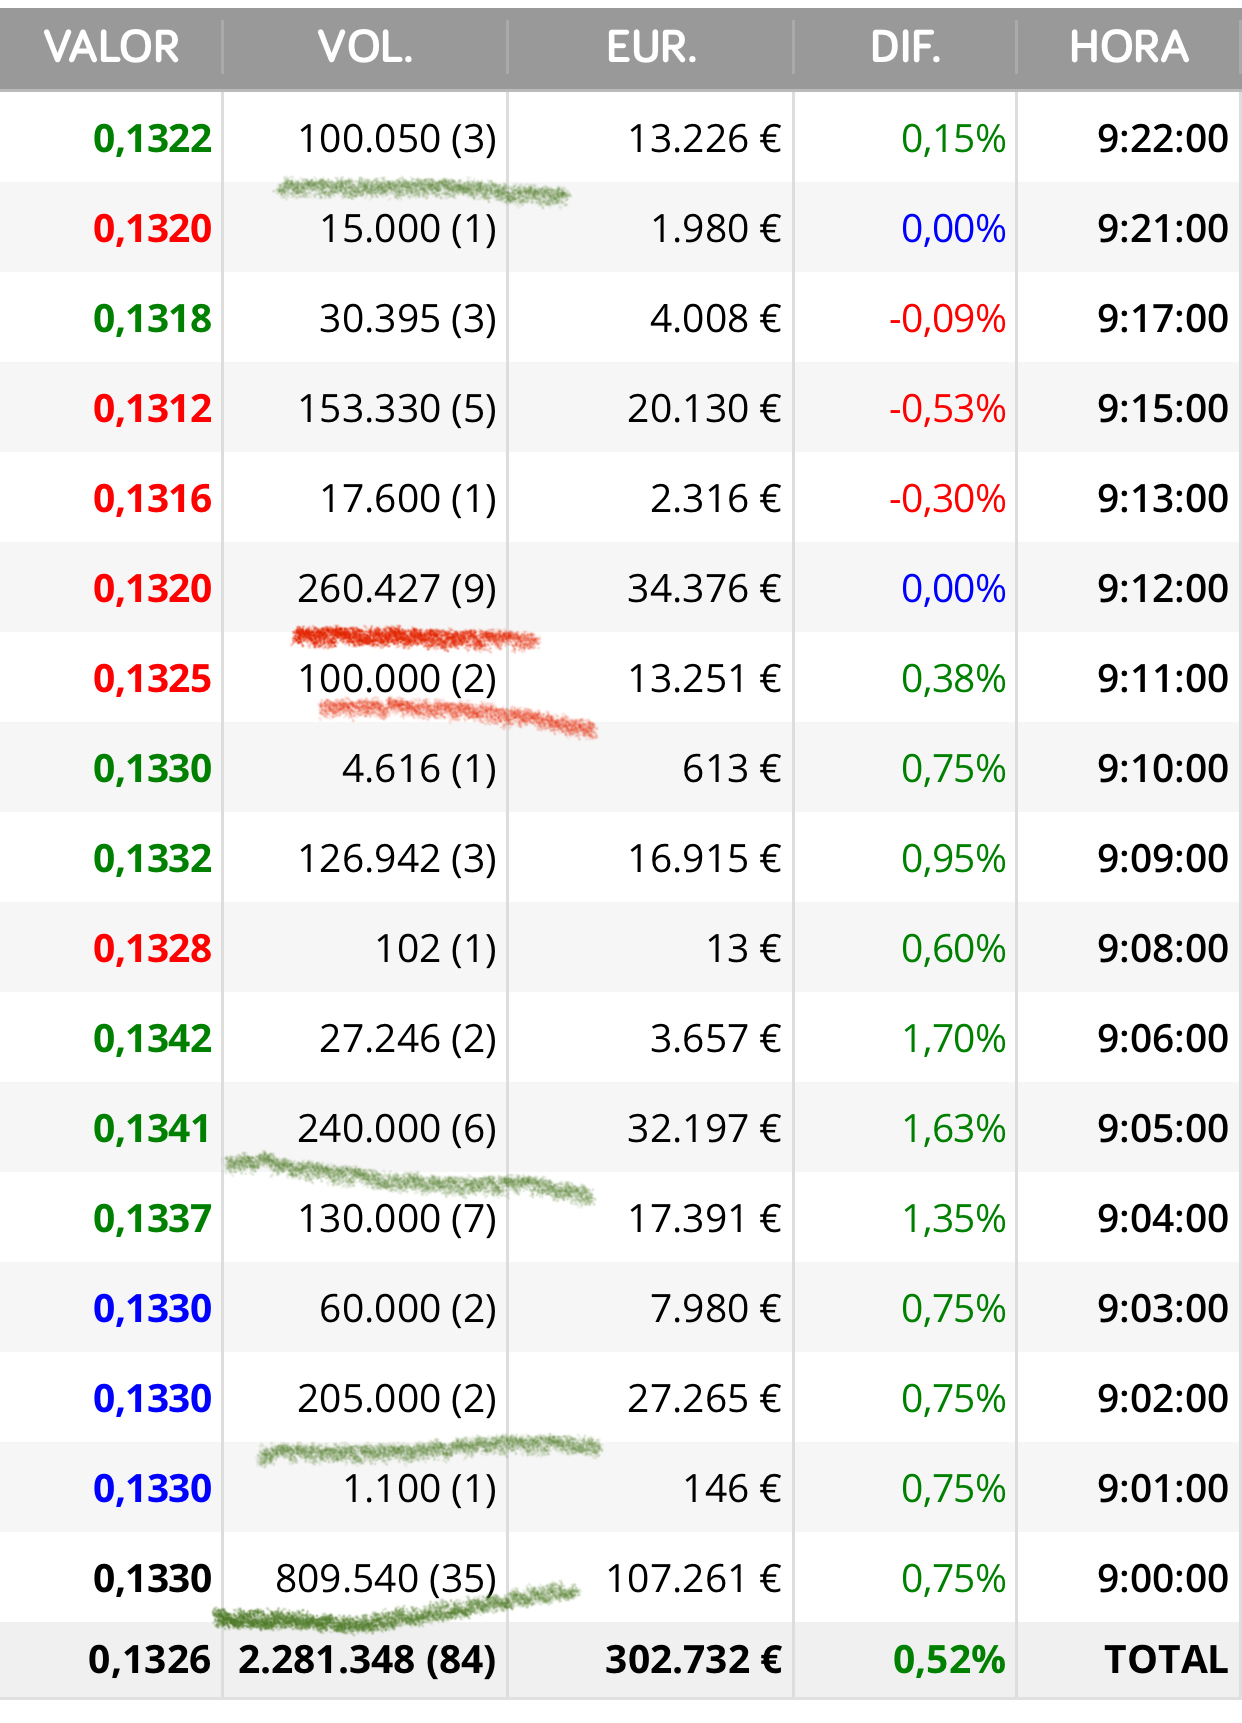The width and height of the screenshot is (1242, 1723).
Task: Select volume 240.000 (6)
Action: point(397,1129)
